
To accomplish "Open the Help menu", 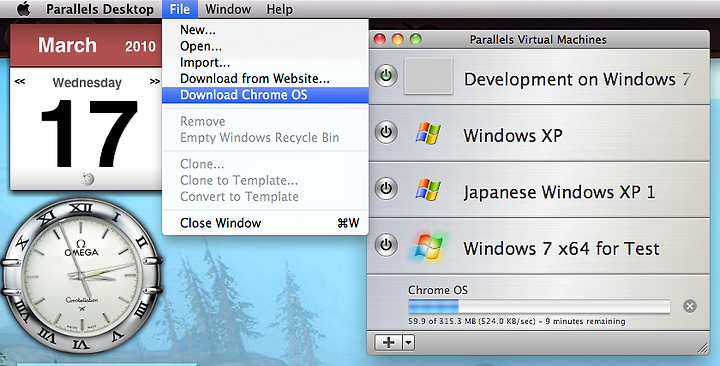I will (280, 9).
